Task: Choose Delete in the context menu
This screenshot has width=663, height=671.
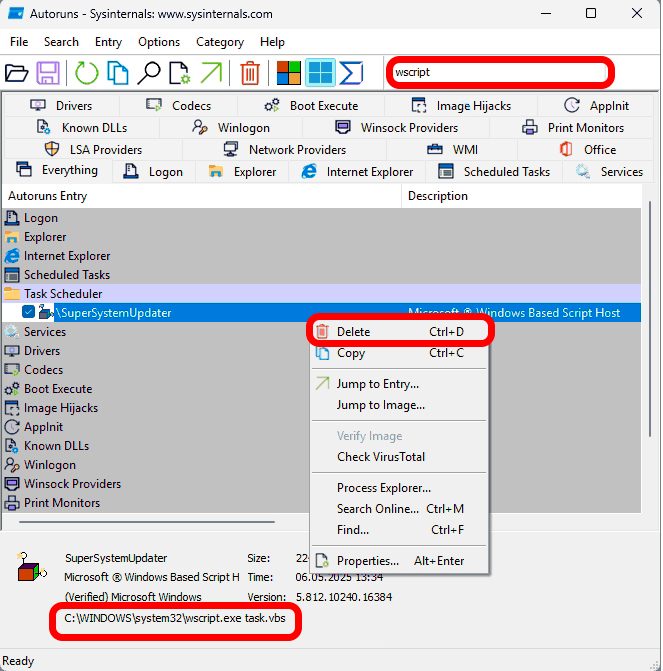Action: (x=400, y=332)
